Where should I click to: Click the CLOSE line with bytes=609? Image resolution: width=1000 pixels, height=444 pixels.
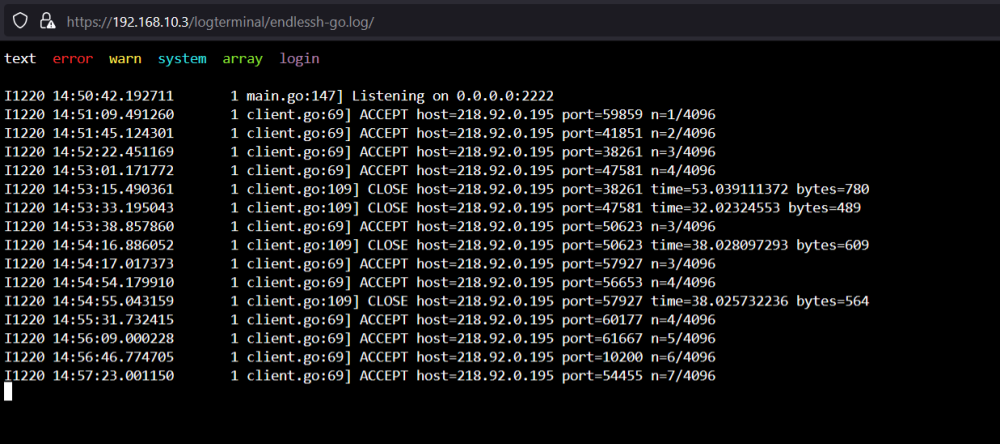[x=437, y=245]
